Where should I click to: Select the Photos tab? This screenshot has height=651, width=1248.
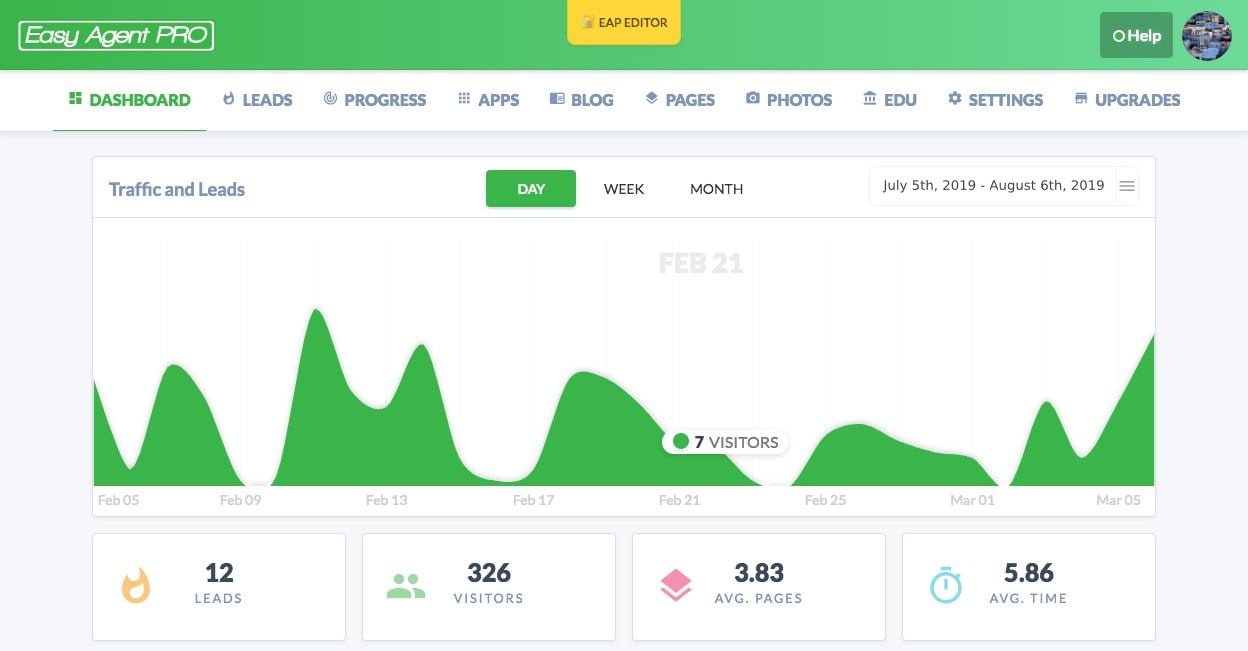pos(789,100)
